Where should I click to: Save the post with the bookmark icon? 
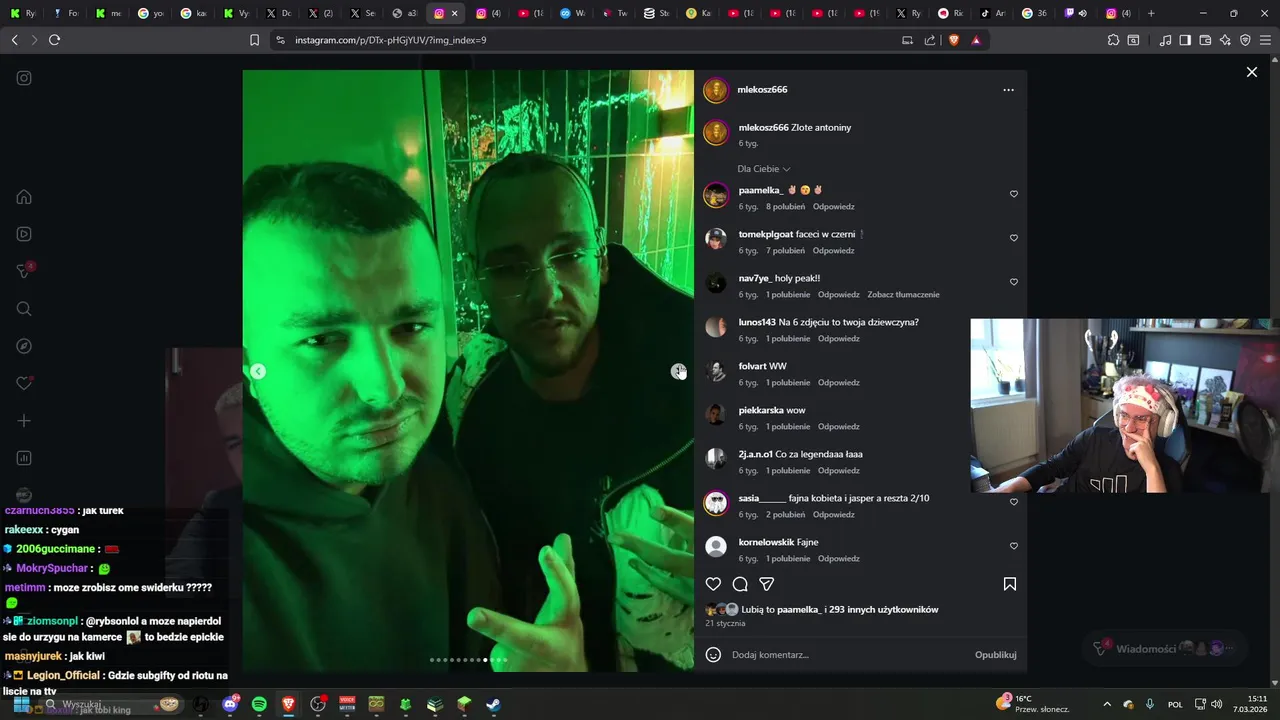(1010, 584)
